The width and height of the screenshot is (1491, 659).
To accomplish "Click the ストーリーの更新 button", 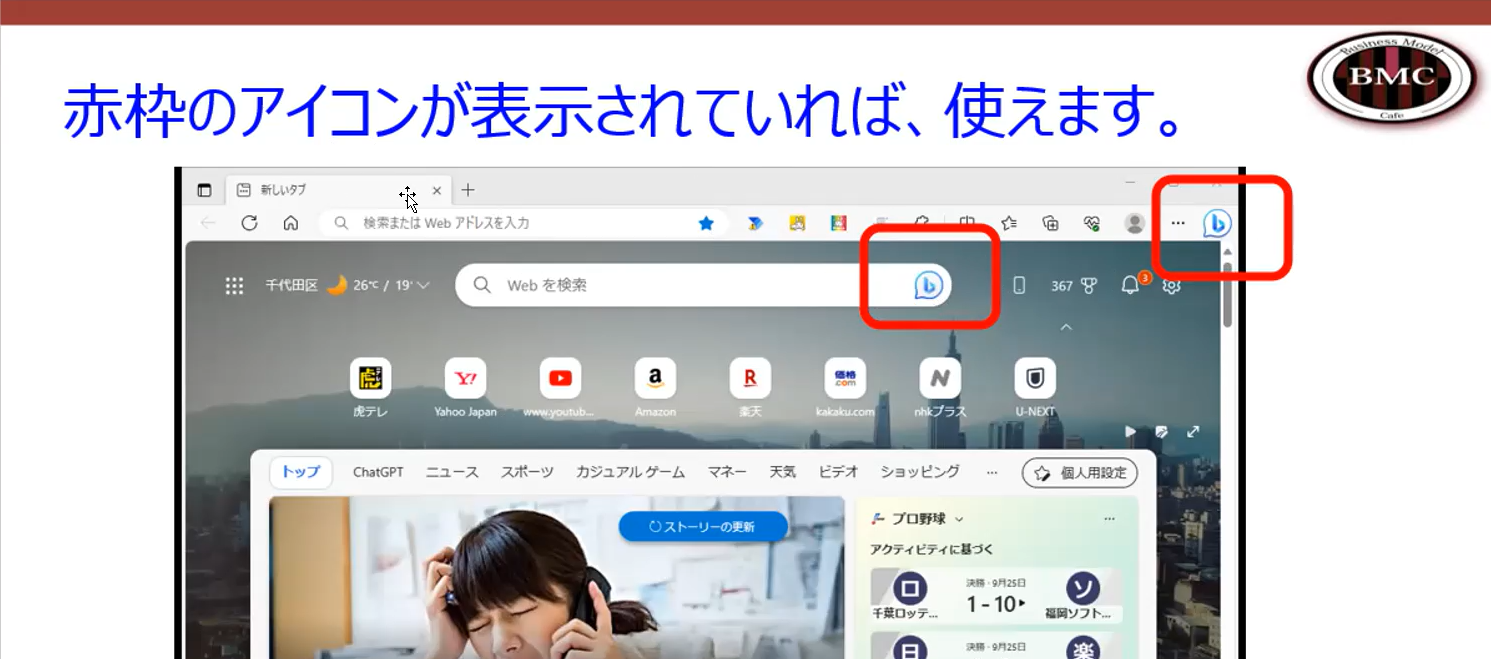I will (703, 526).
